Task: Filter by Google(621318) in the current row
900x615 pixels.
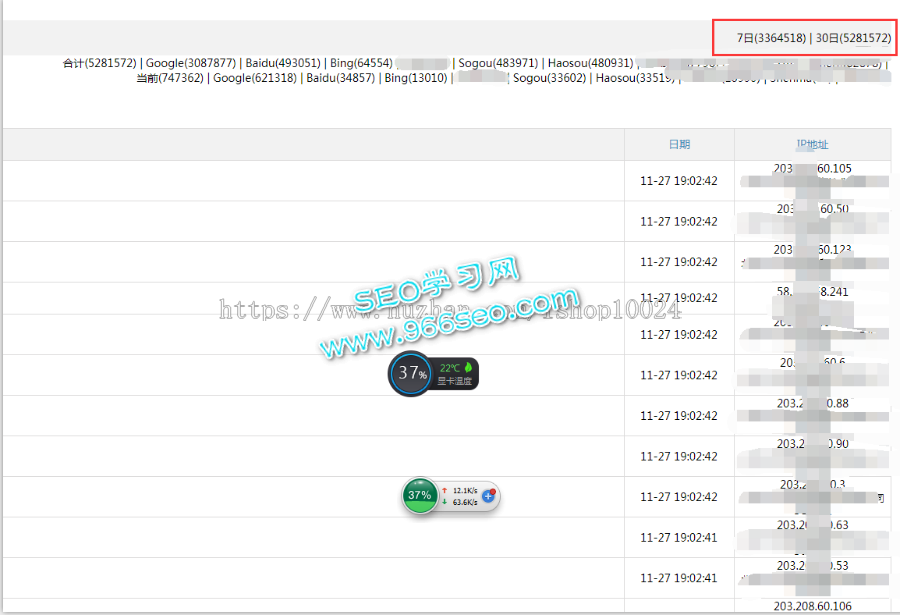Action: point(255,78)
